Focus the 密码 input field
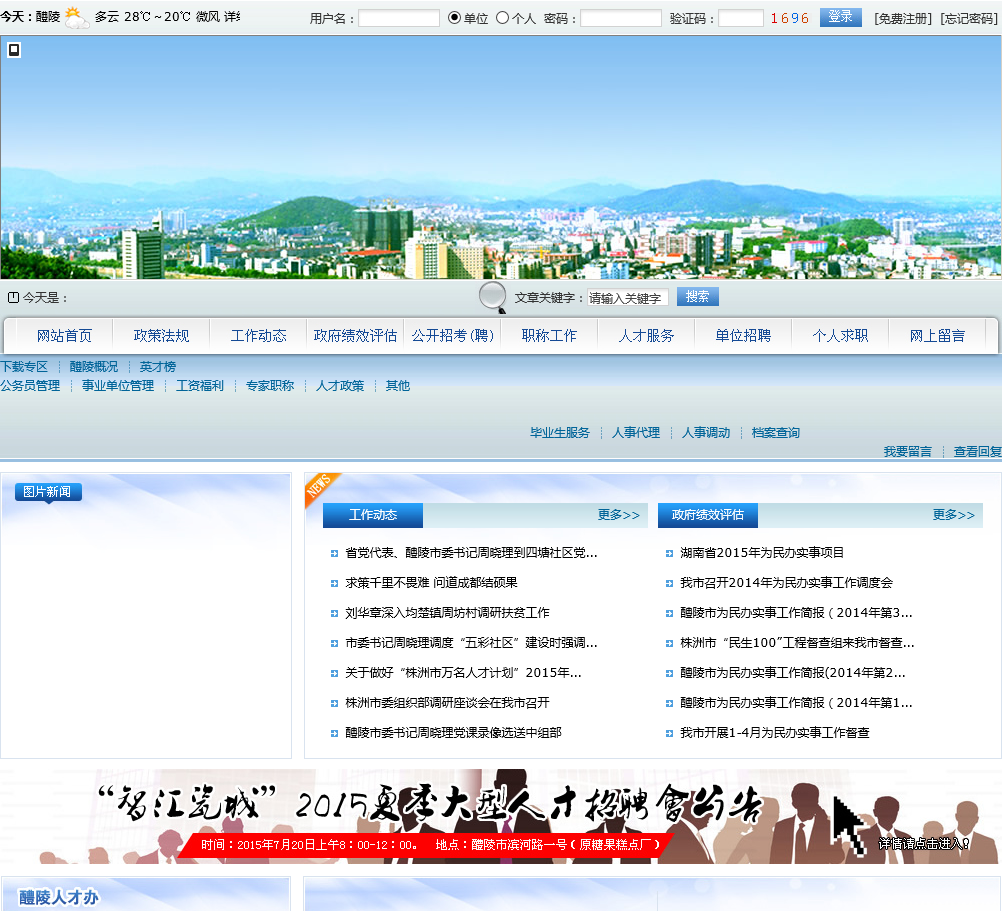The image size is (1002, 911). (620, 18)
